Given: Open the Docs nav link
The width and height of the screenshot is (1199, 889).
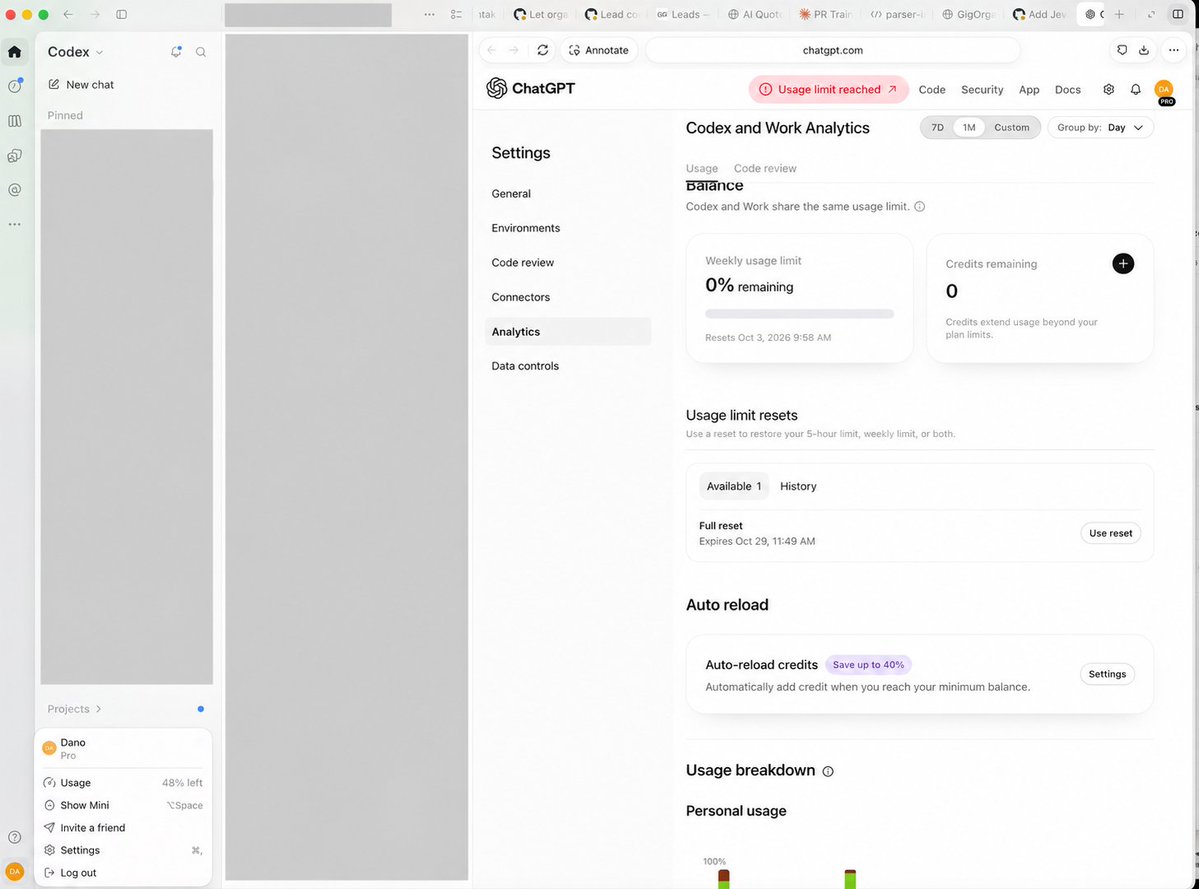Looking at the screenshot, I should (x=1067, y=89).
